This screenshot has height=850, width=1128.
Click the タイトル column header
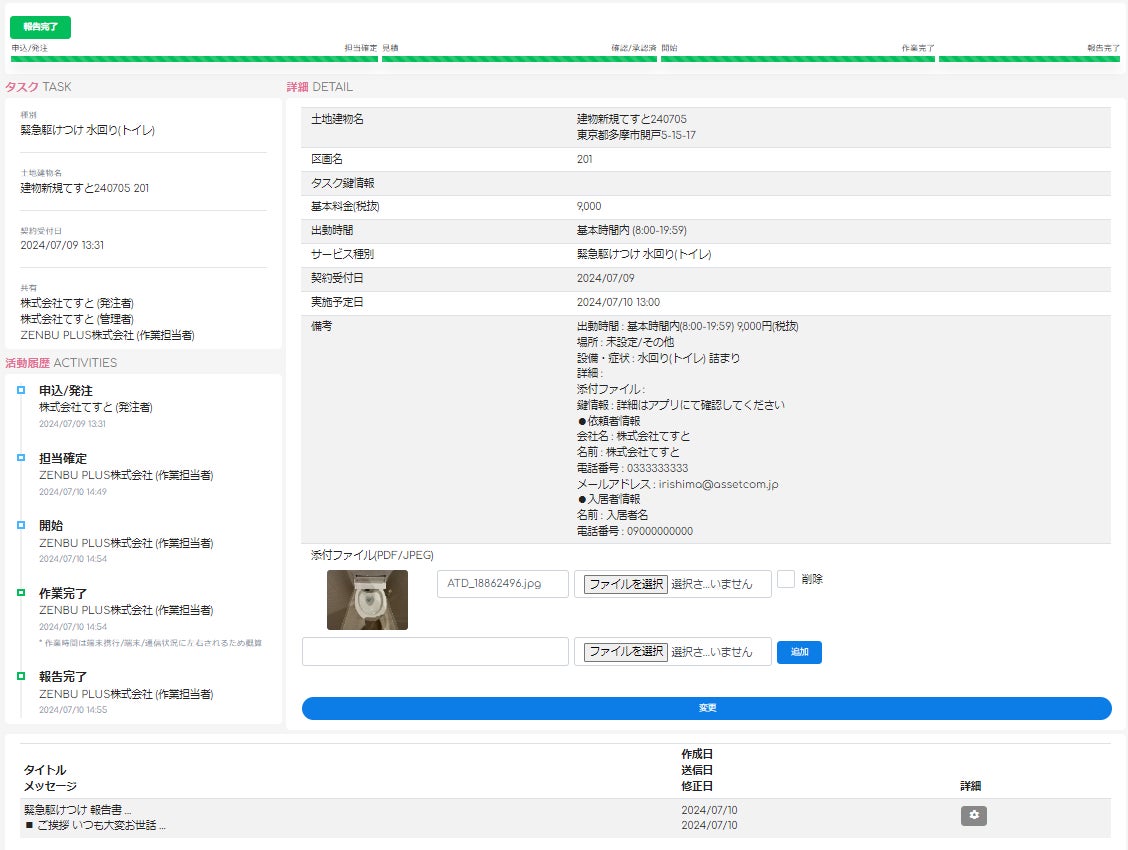point(45,769)
